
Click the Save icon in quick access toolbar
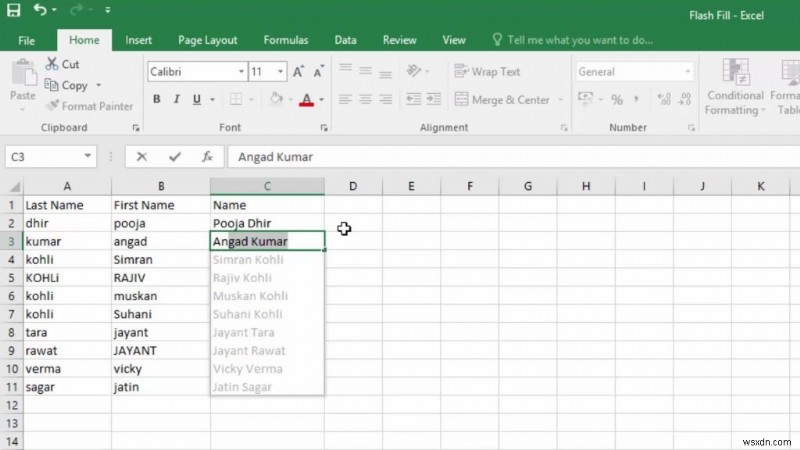click(14, 10)
